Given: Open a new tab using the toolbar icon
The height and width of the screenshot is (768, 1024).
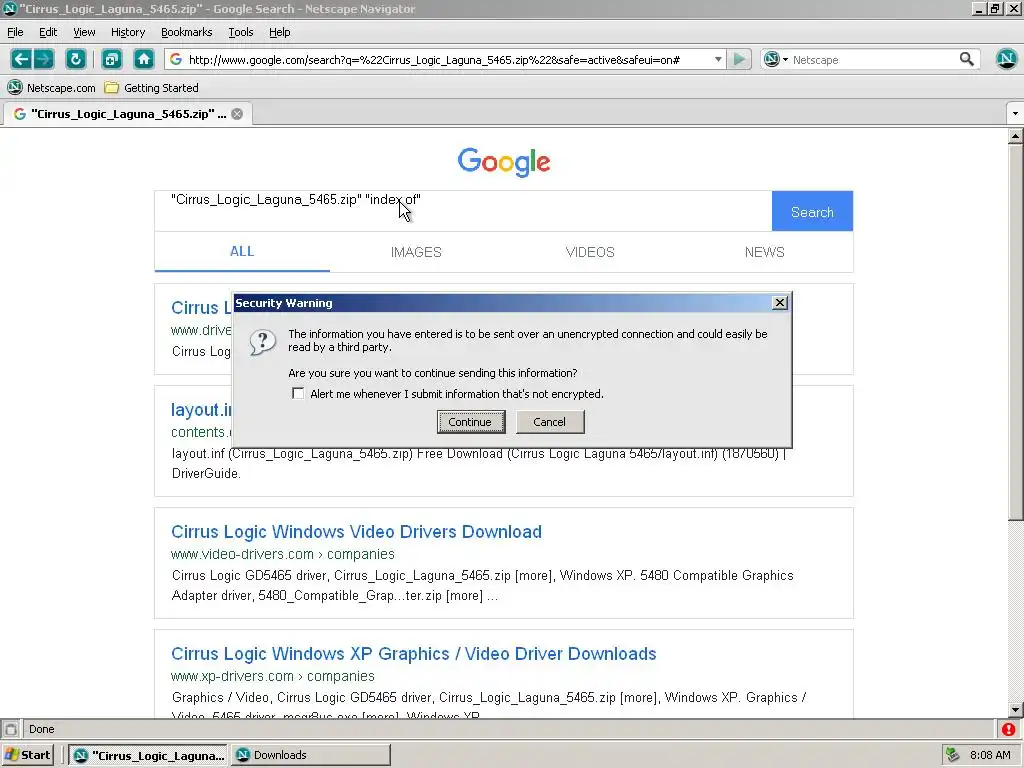Looking at the screenshot, I should tap(112, 59).
